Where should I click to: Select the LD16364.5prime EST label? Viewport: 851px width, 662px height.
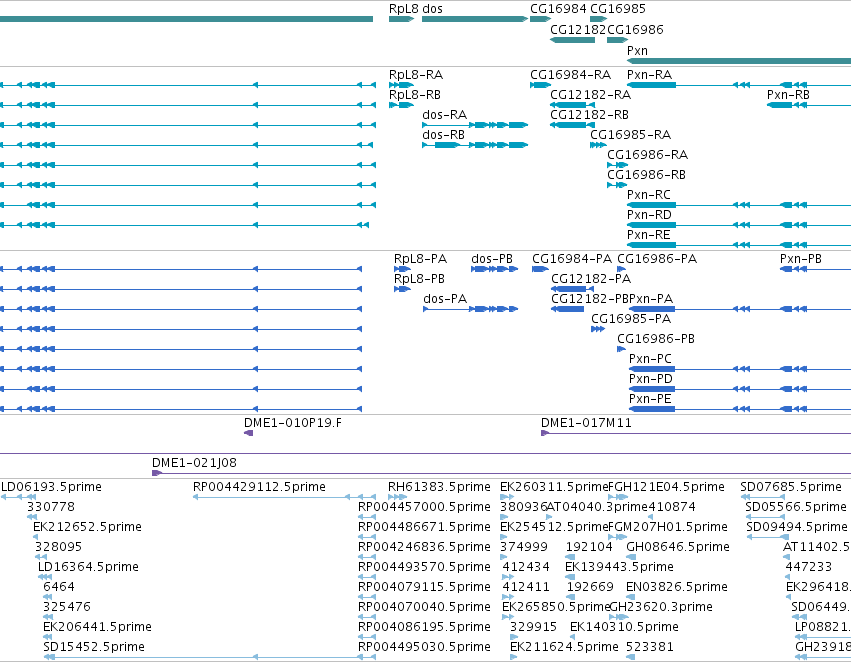click(x=88, y=568)
